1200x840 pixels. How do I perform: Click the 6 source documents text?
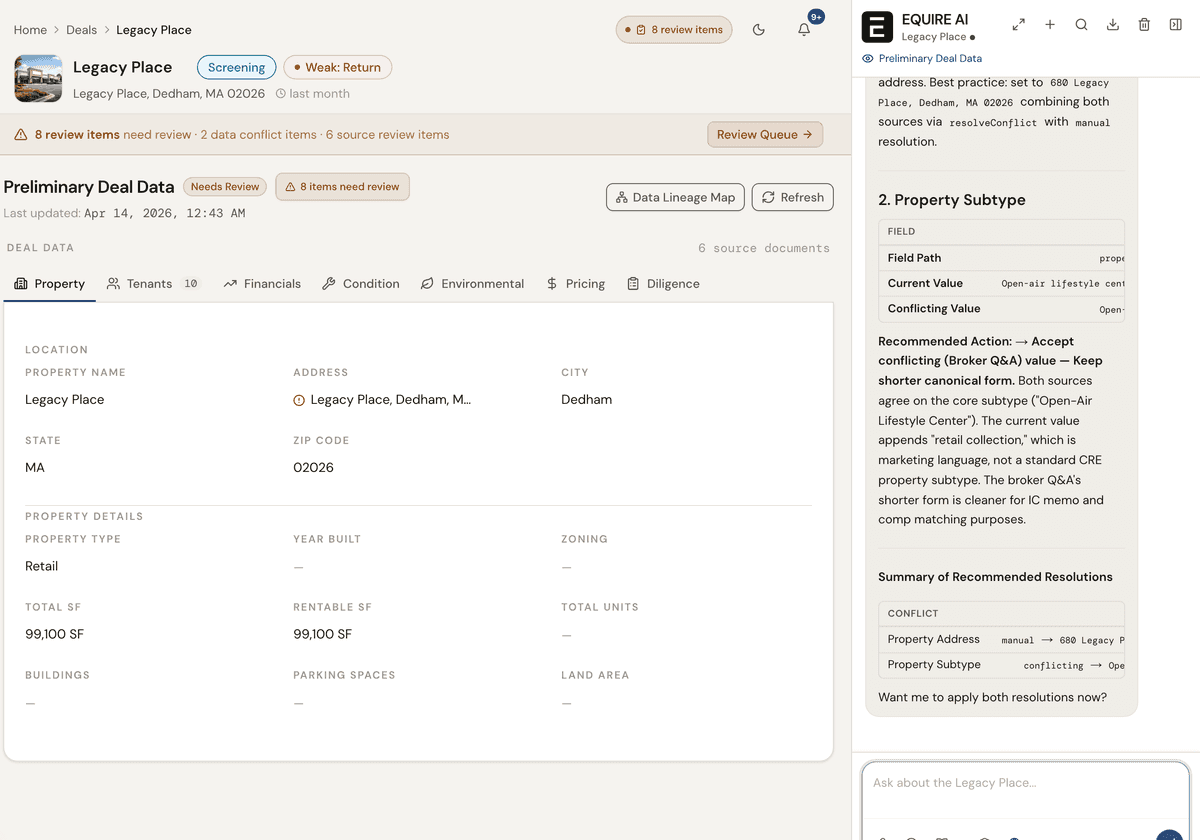click(764, 248)
